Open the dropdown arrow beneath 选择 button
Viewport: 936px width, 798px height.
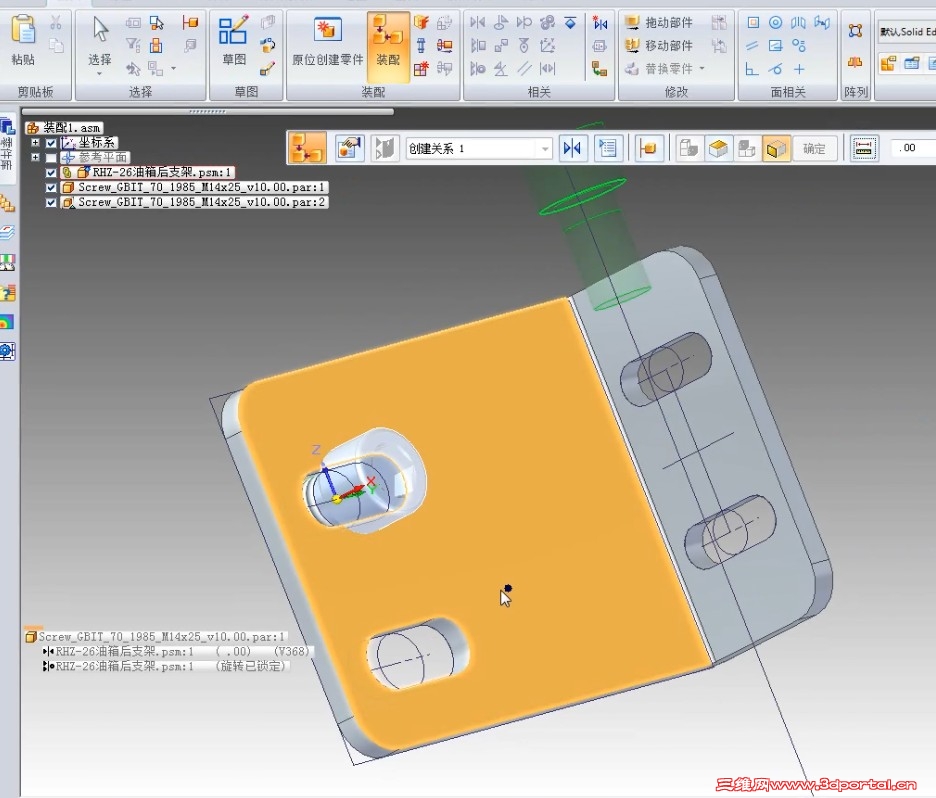(100, 74)
